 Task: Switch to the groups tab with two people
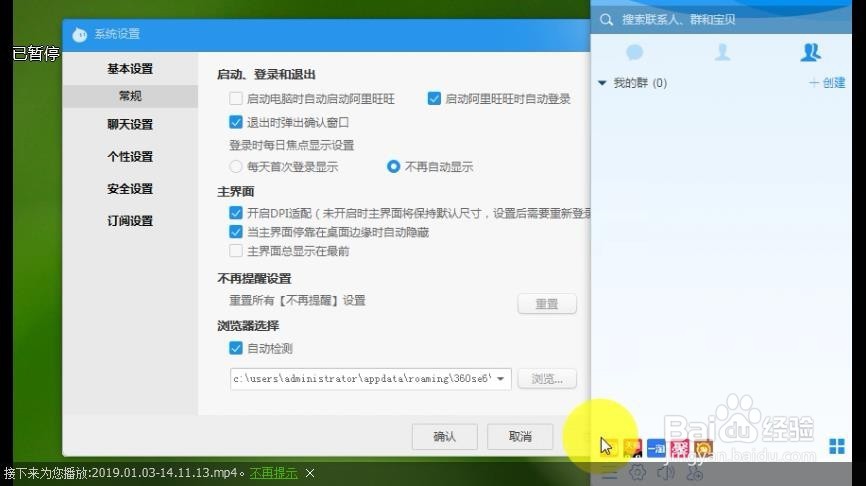point(810,52)
